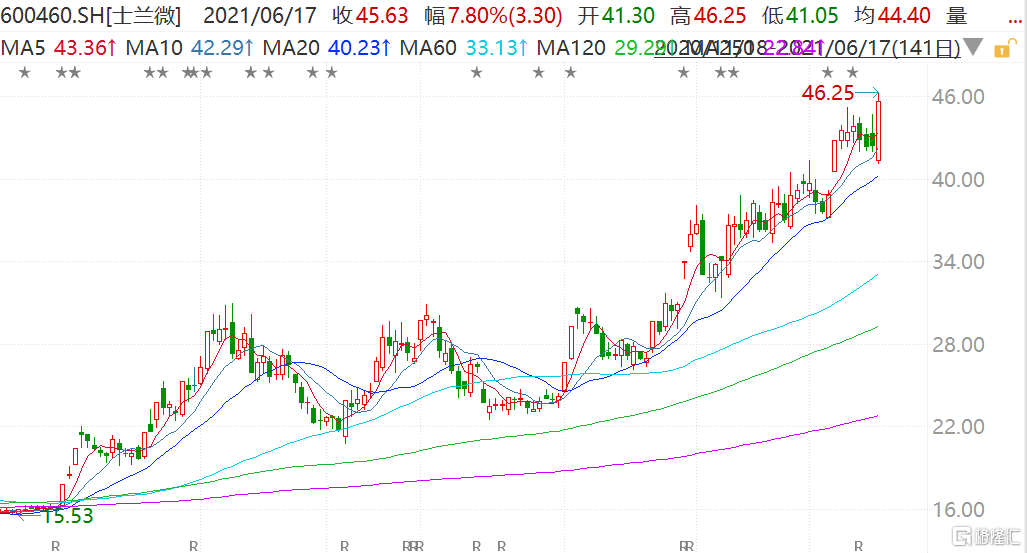1027x553 pixels.
Task: Click the last star marker in the row
Action: click(x=852, y=73)
